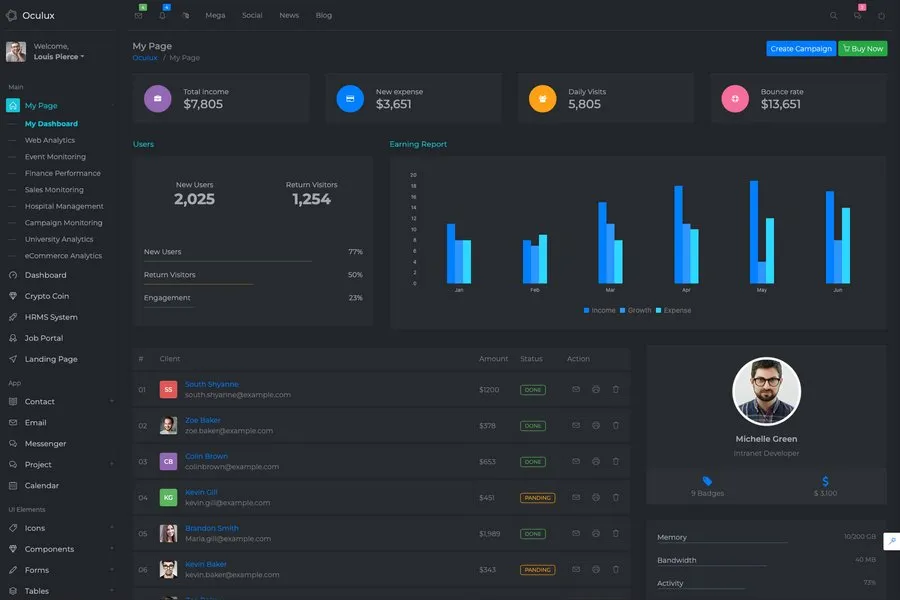Delete South Shyanne's row with trash icon
900x600 pixels.
(x=616, y=389)
